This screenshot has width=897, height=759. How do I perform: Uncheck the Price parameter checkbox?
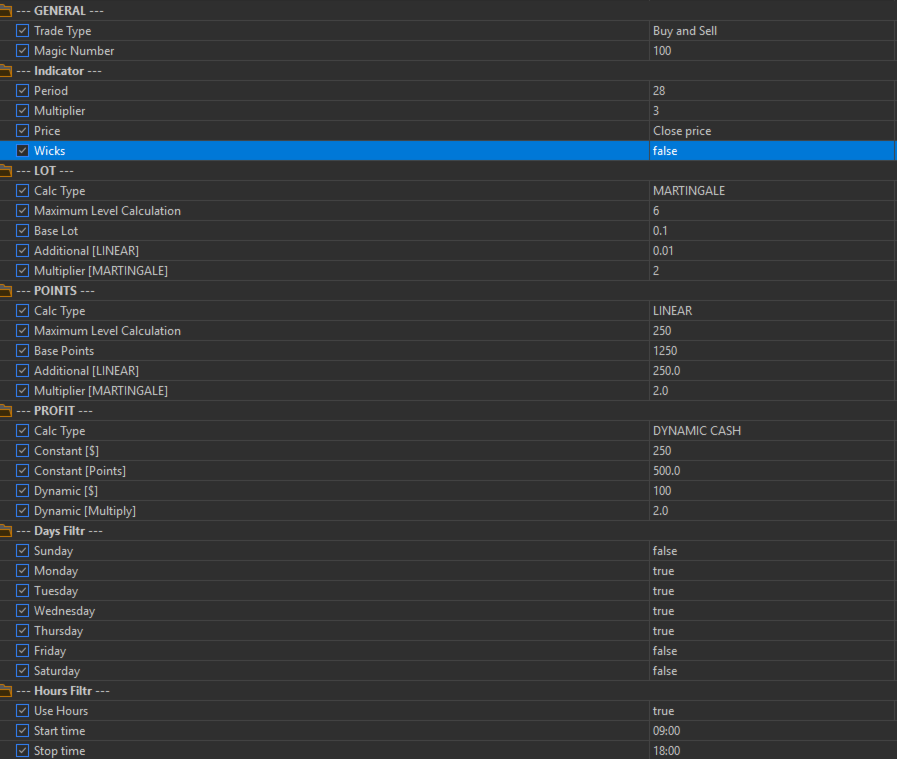[x=22, y=130]
